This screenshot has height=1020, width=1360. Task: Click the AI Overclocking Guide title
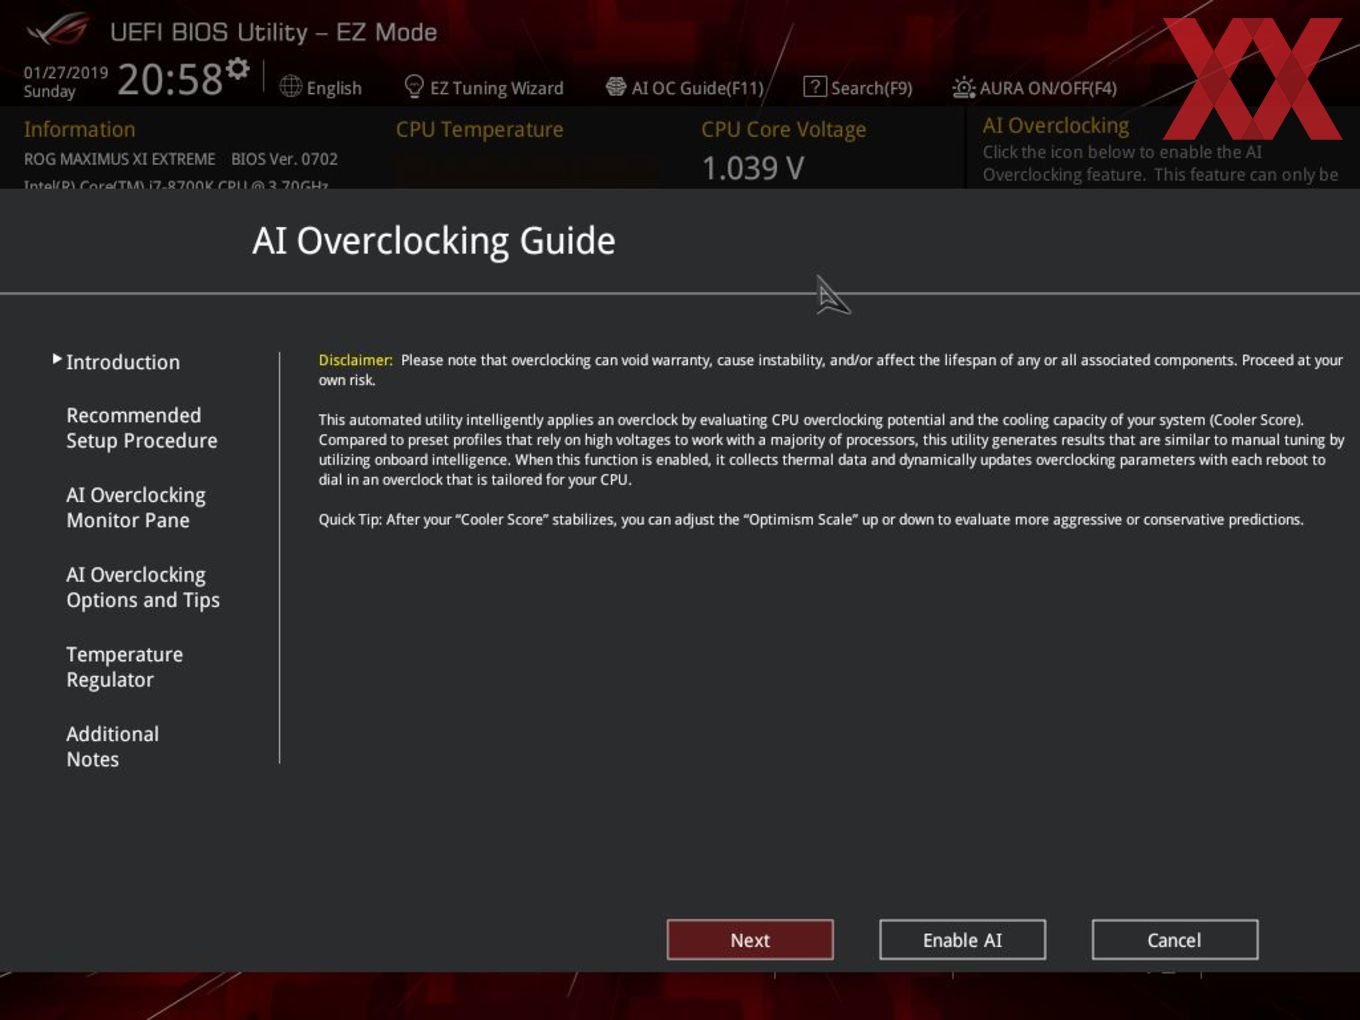point(434,241)
